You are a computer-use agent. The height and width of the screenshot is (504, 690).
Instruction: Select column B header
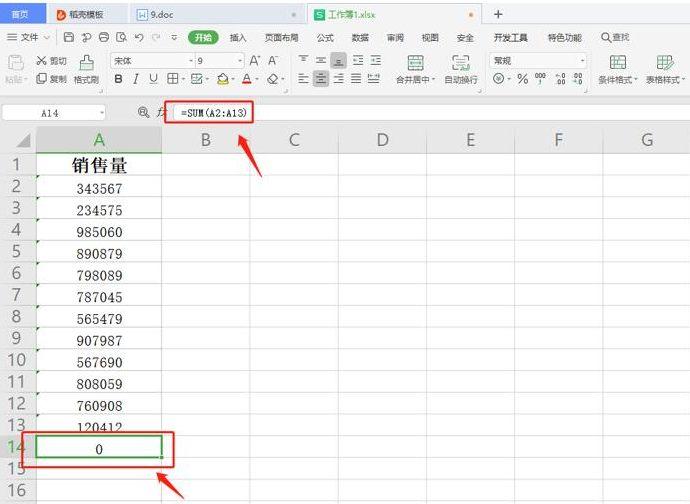pos(206,140)
